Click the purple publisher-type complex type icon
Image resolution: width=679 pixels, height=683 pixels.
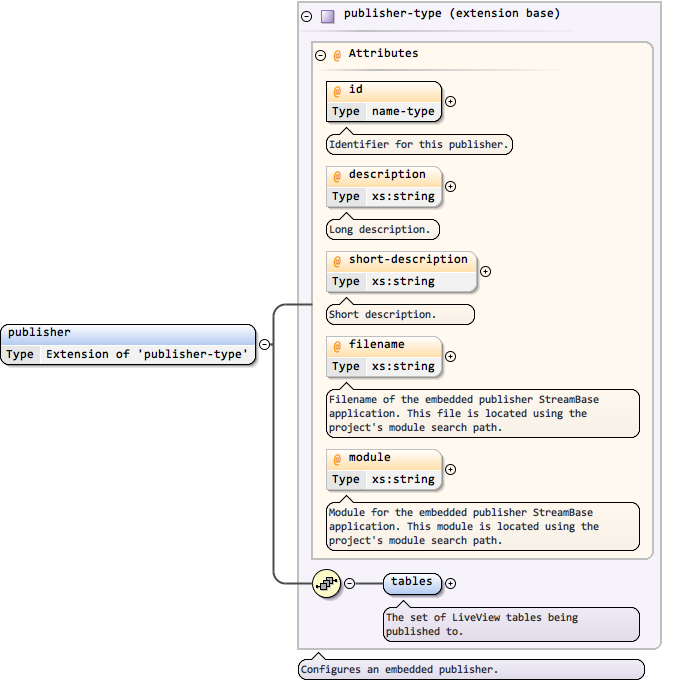point(328,16)
